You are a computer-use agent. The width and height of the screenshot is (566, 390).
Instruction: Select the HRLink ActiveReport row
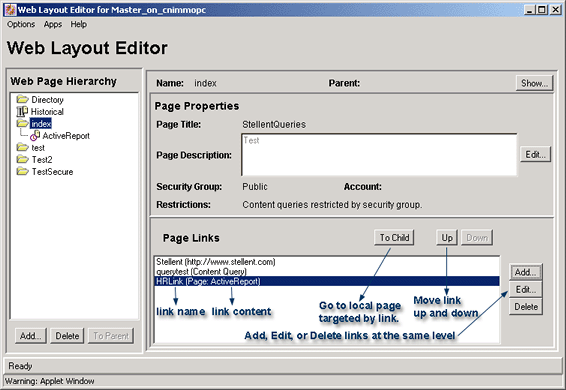(x=327, y=281)
